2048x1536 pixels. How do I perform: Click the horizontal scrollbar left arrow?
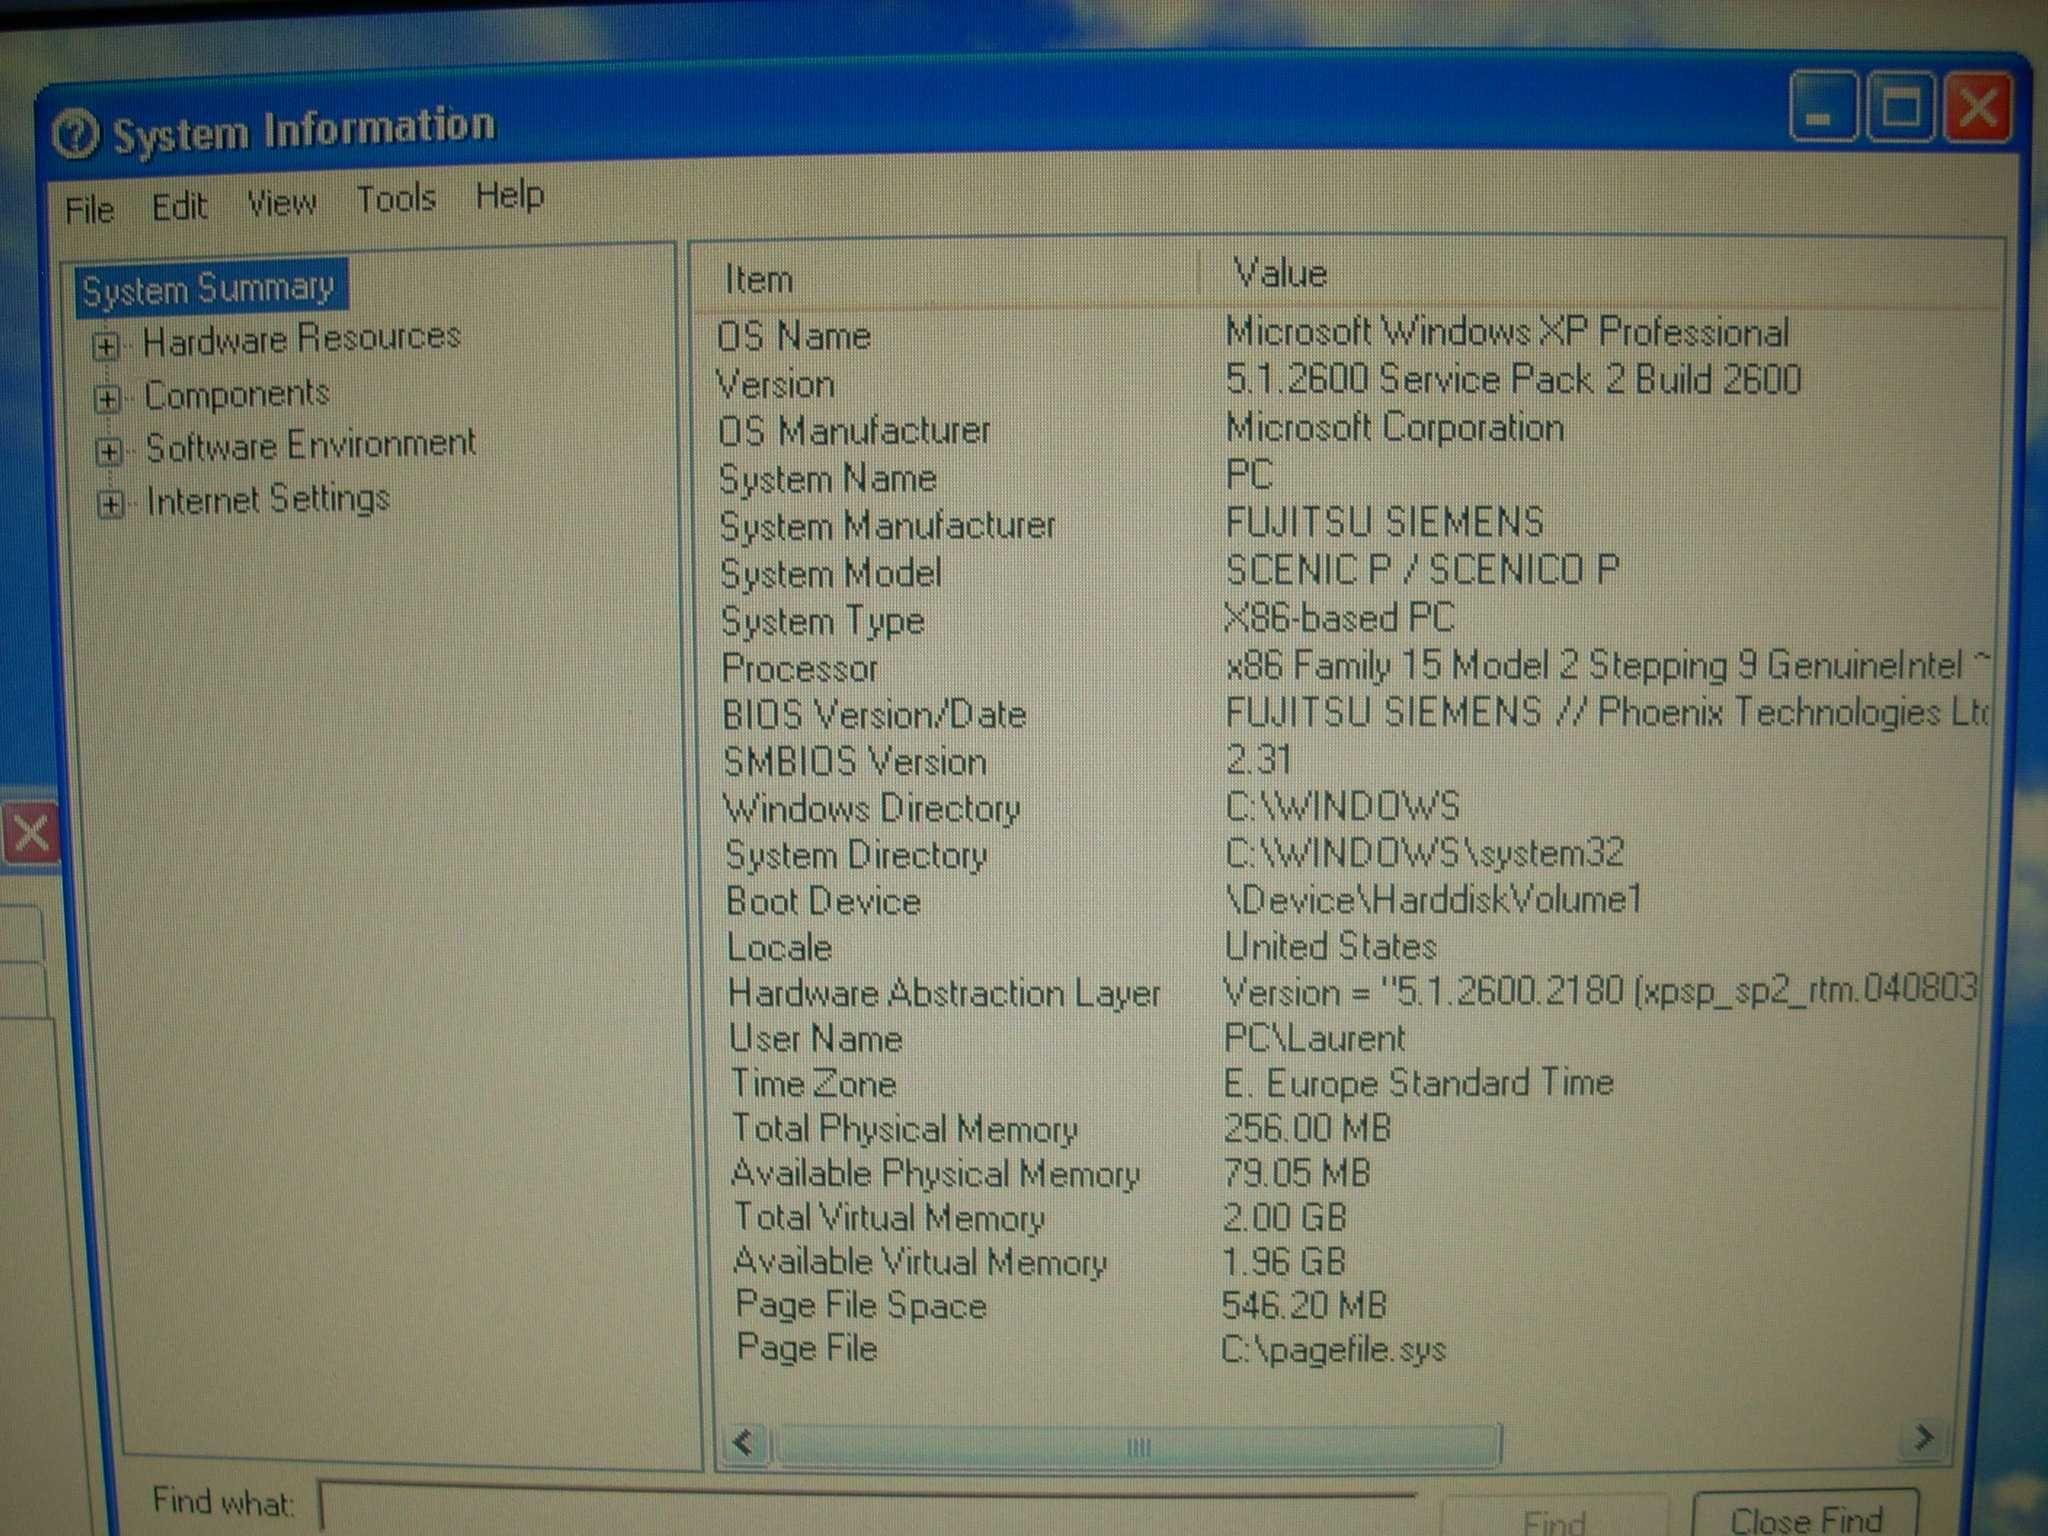point(744,1443)
